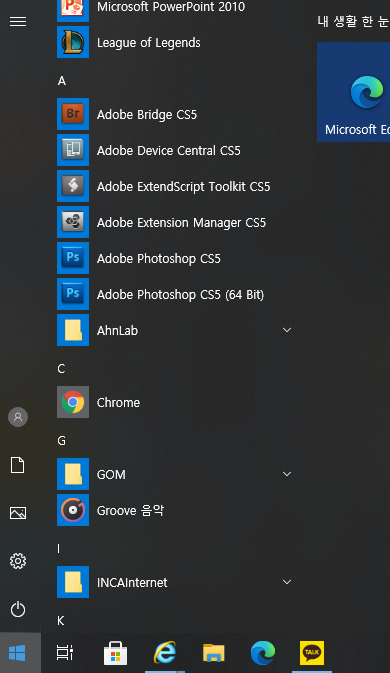Expand the AhnLab folder chevron
390x673 pixels.
[x=287, y=330]
